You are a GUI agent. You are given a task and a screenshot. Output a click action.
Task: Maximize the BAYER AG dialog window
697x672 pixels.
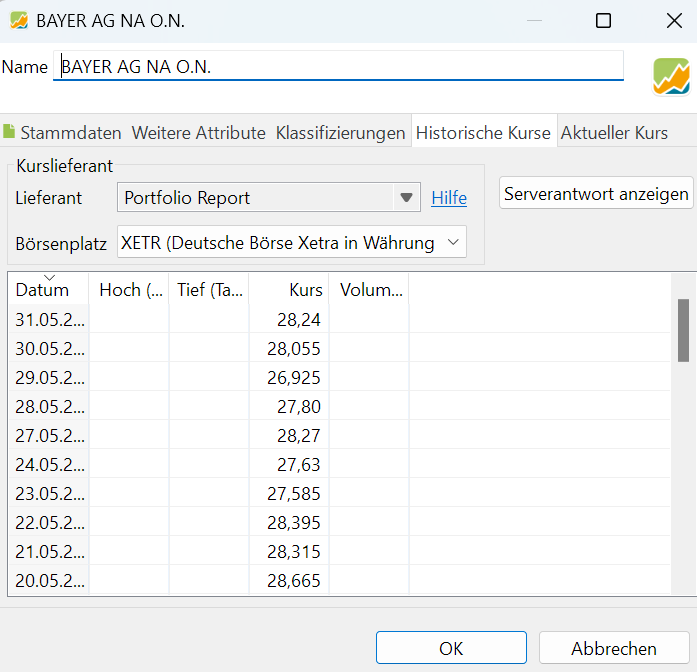point(603,20)
